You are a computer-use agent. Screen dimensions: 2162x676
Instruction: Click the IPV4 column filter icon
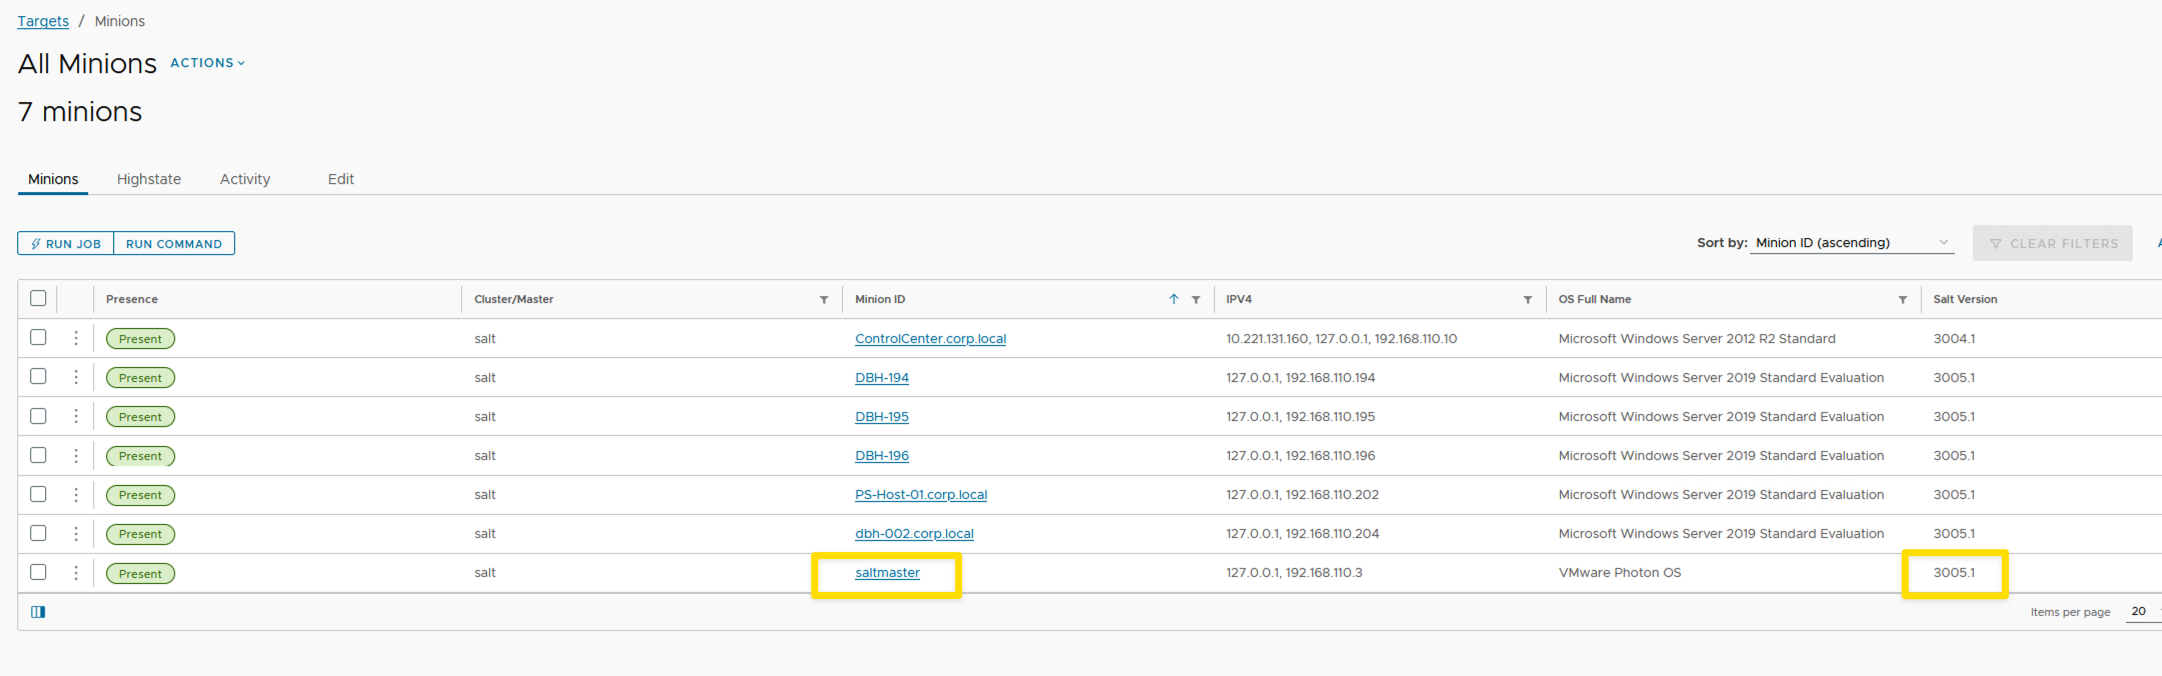coord(1528,300)
